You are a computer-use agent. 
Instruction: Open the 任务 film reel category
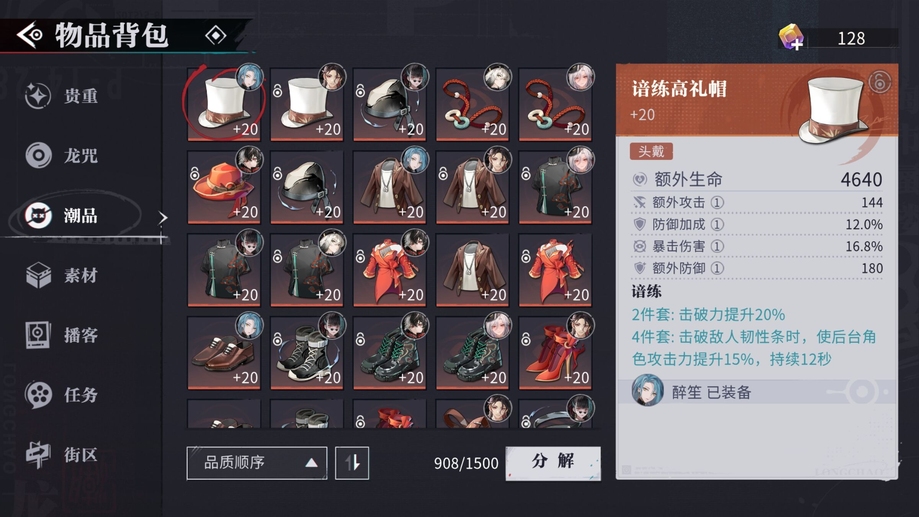(x=63, y=394)
